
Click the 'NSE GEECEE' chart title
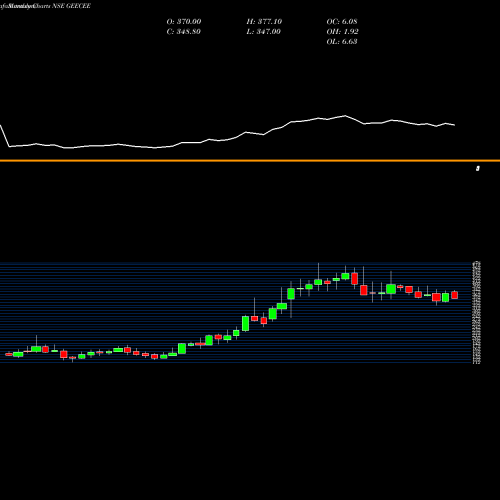pos(71,6)
